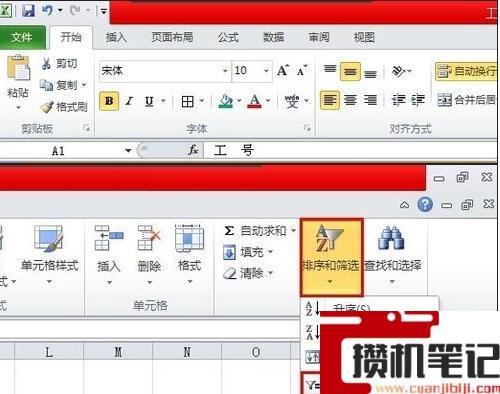Click the increase font size icon
Viewport: 500px width, 394px height.
pyautogui.click(x=283, y=70)
